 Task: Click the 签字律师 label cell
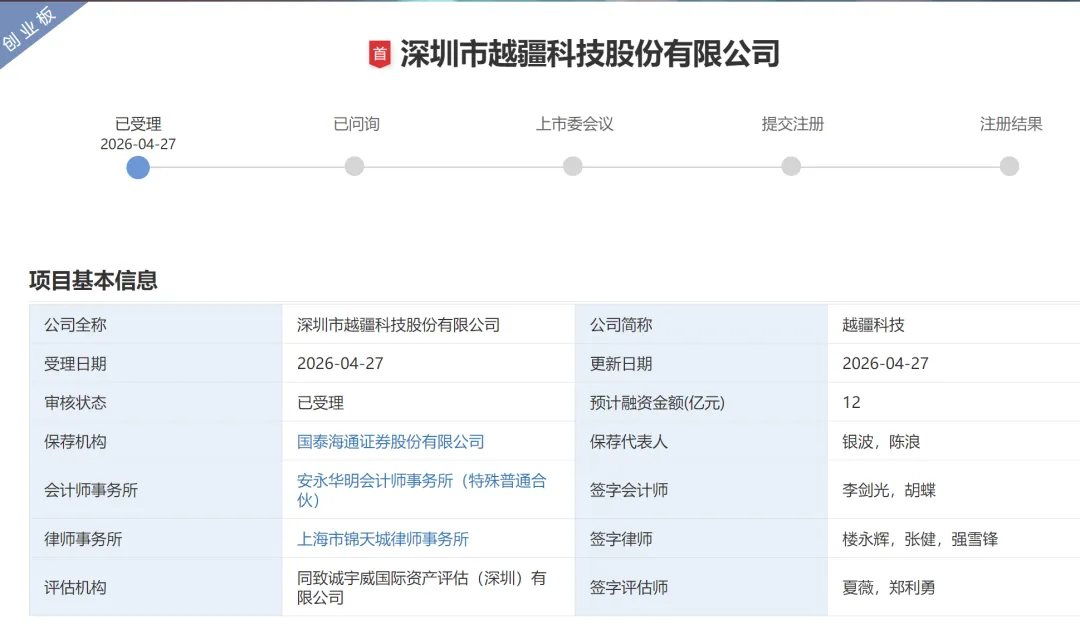pyautogui.click(x=701, y=539)
